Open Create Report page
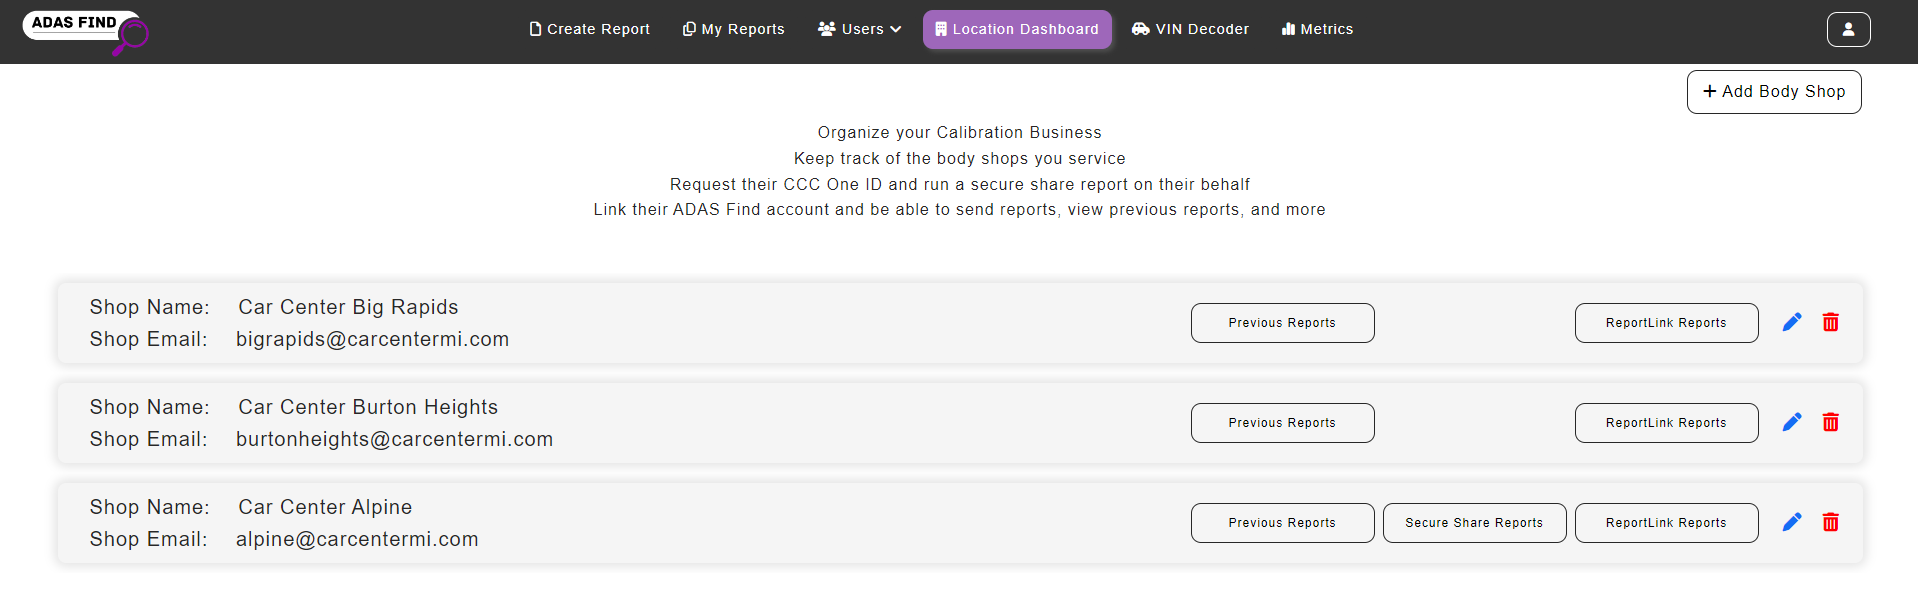 click(589, 29)
